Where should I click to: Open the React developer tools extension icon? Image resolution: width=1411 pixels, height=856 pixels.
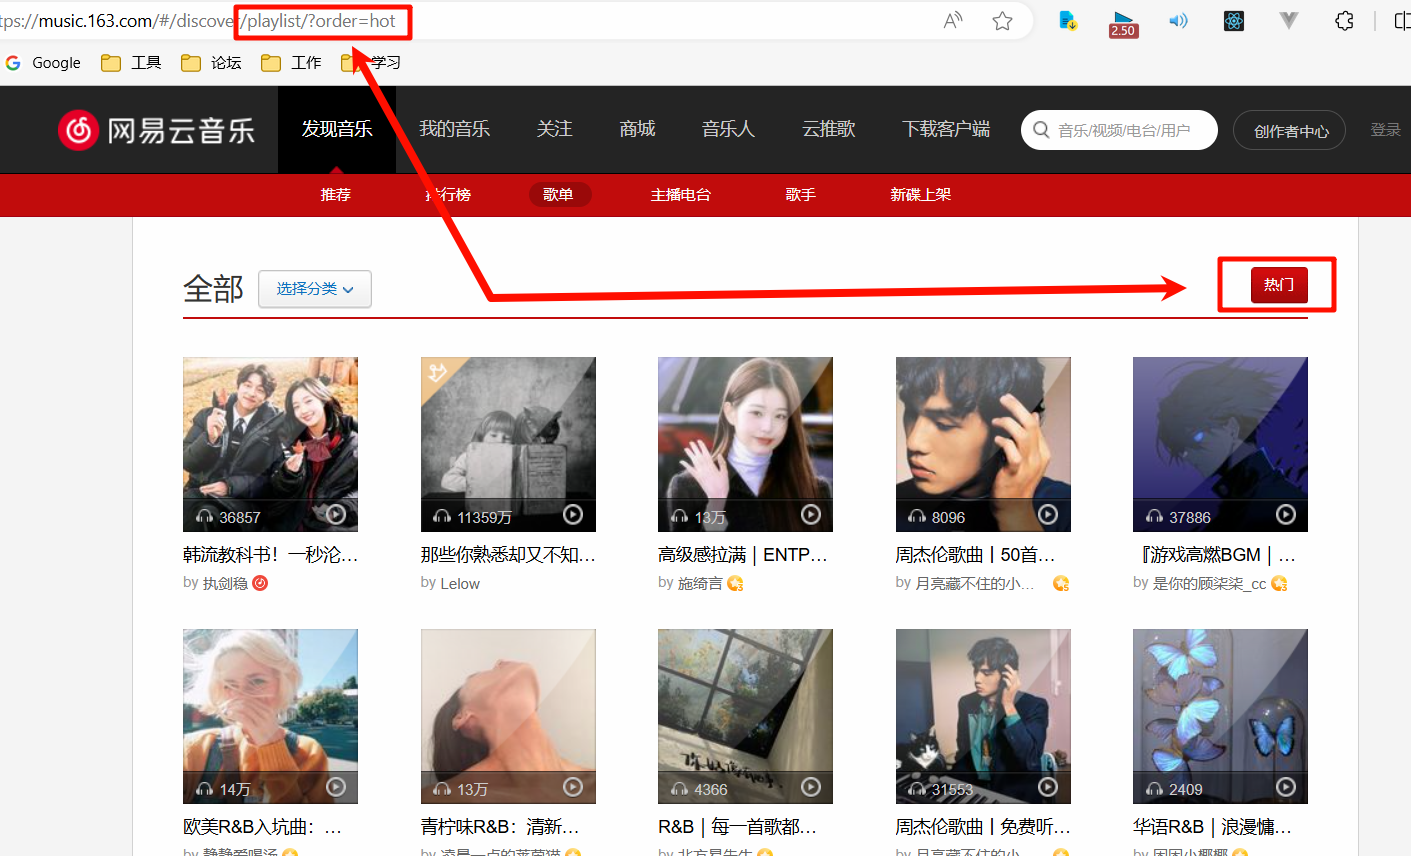(1234, 21)
